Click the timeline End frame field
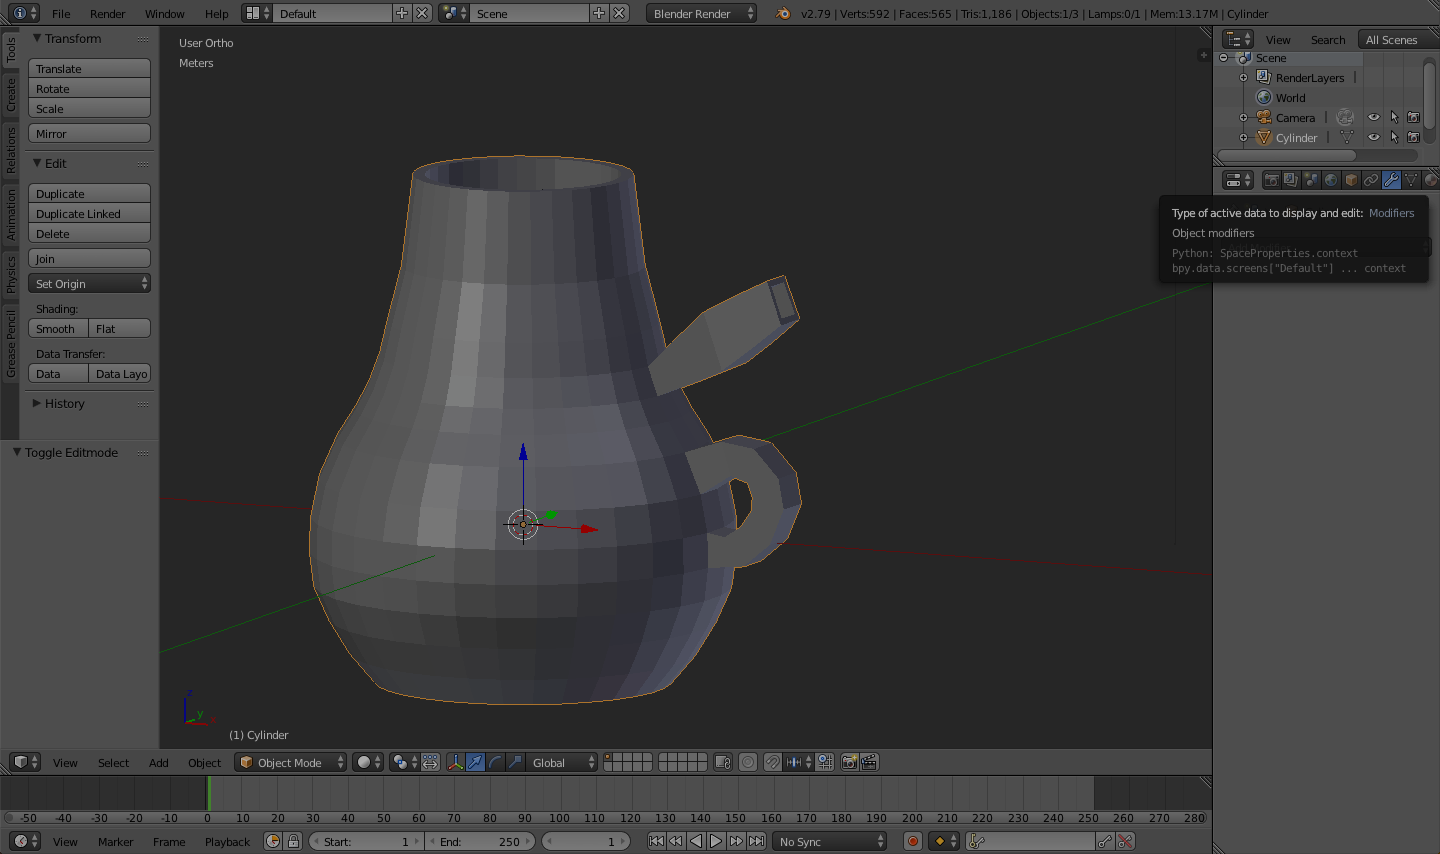 pos(480,841)
